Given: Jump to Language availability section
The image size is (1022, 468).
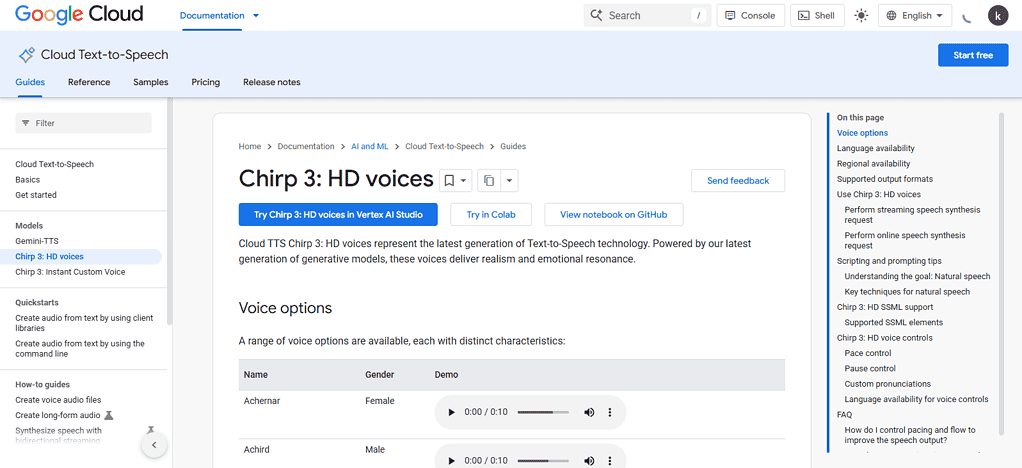Looking at the screenshot, I should tap(875, 149).
